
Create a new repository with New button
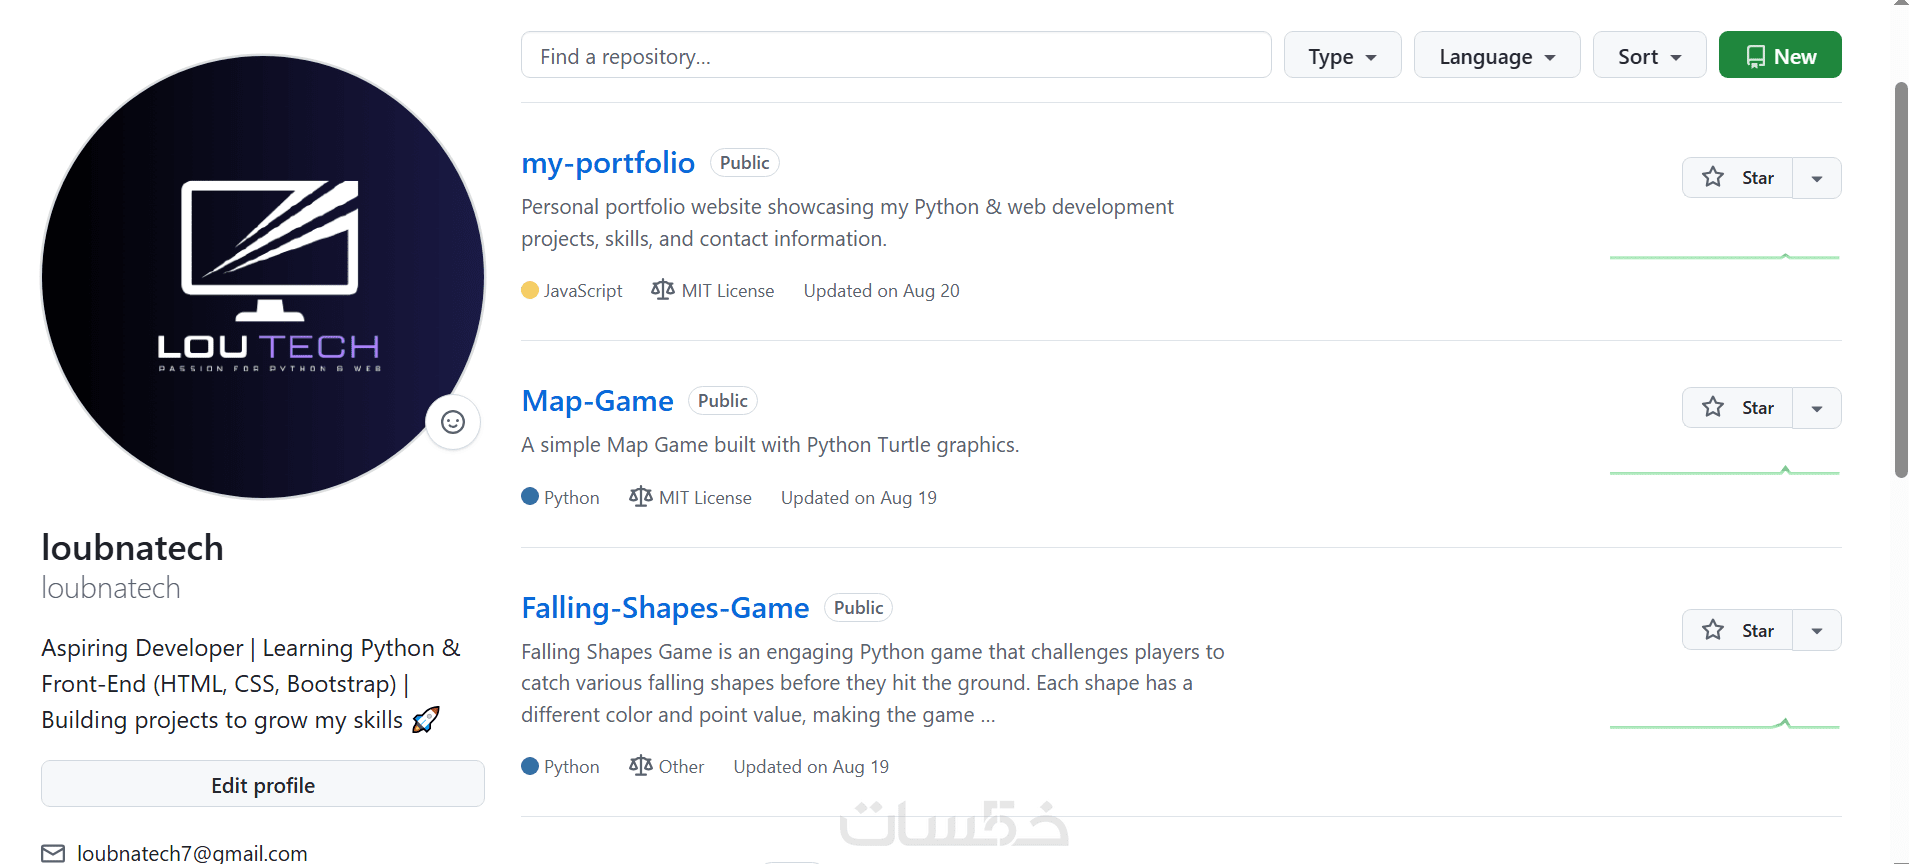pyautogui.click(x=1780, y=56)
